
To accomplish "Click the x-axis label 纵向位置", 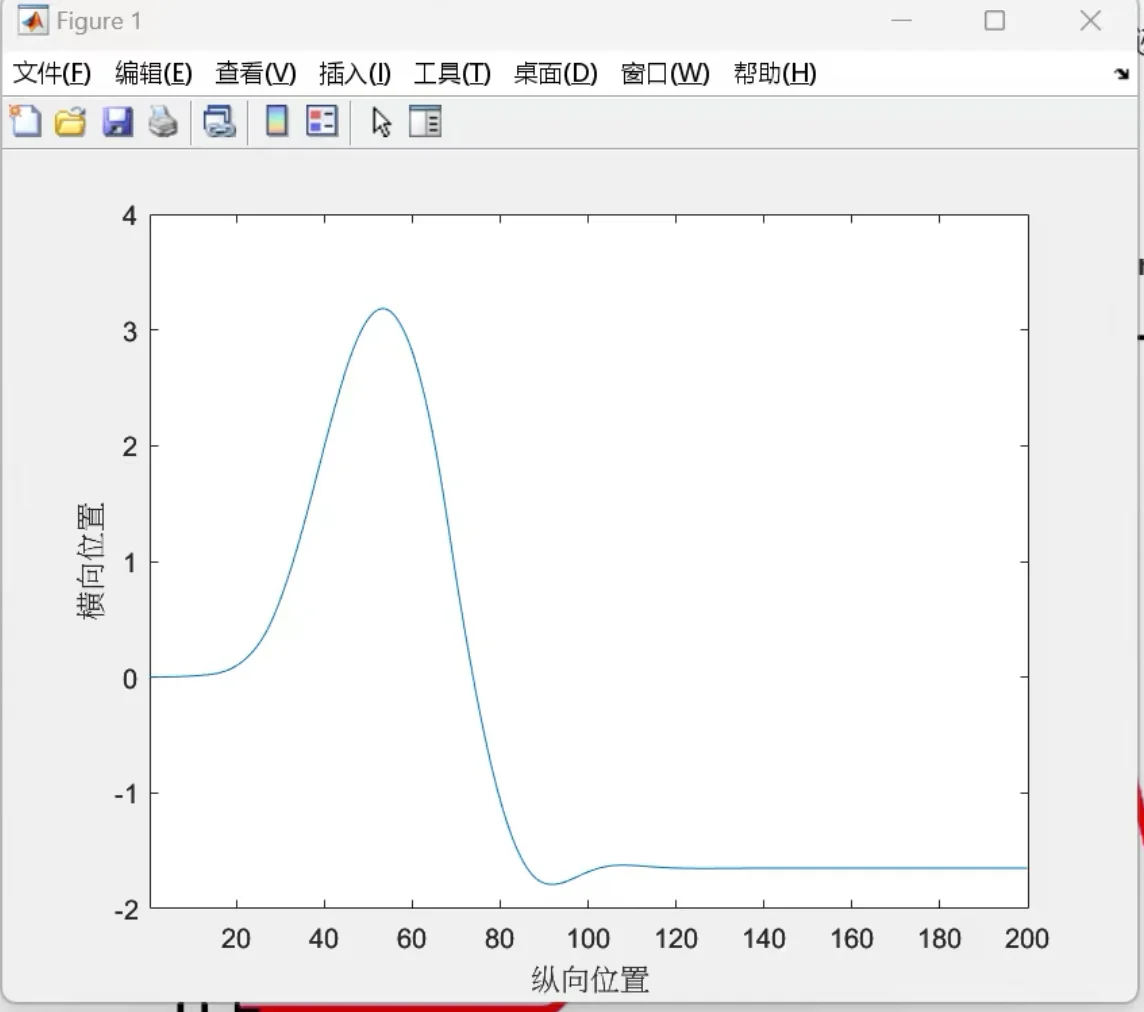I will (x=590, y=979).
